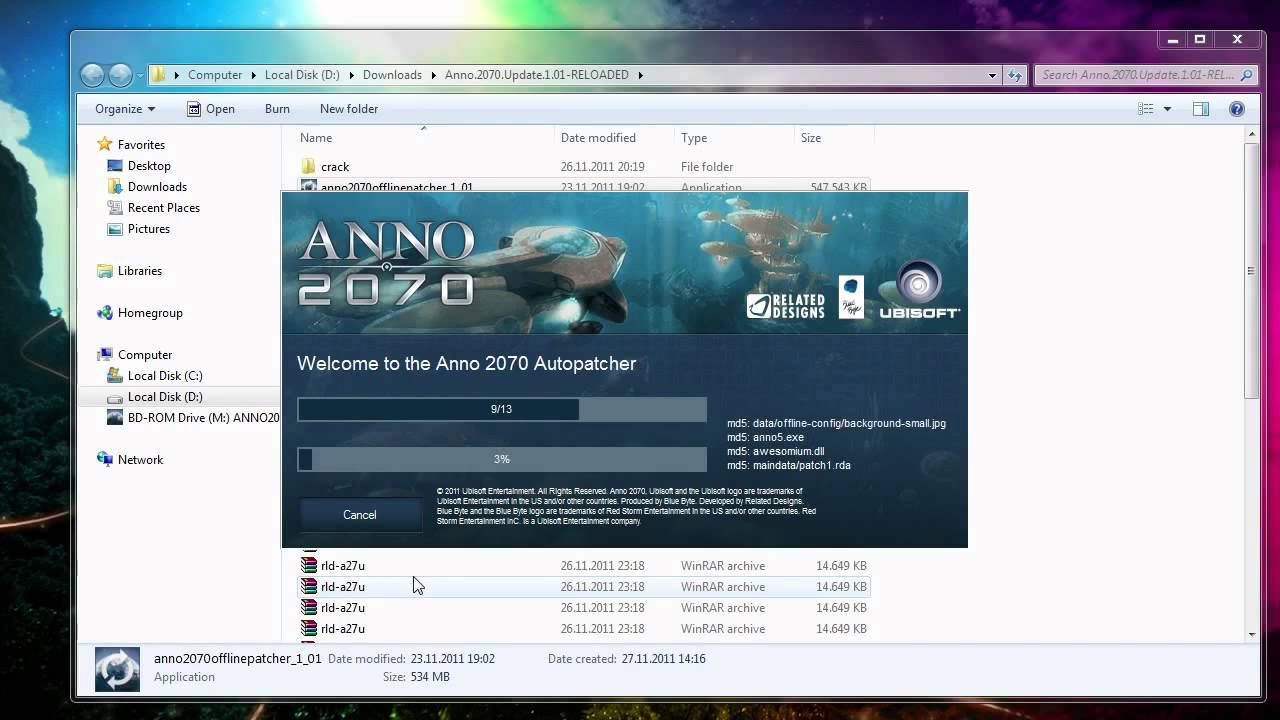
Task: Open the Help question mark icon
Action: click(x=1236, y=109)
